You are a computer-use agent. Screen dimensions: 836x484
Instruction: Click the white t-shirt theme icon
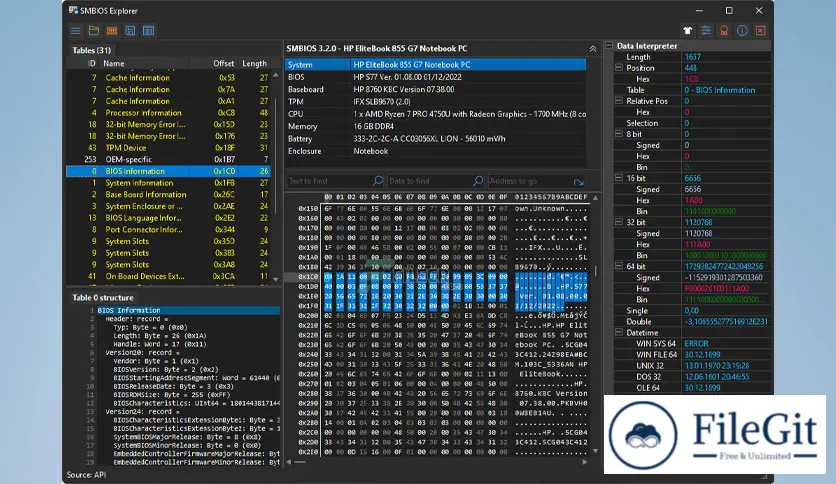(688, 30)
